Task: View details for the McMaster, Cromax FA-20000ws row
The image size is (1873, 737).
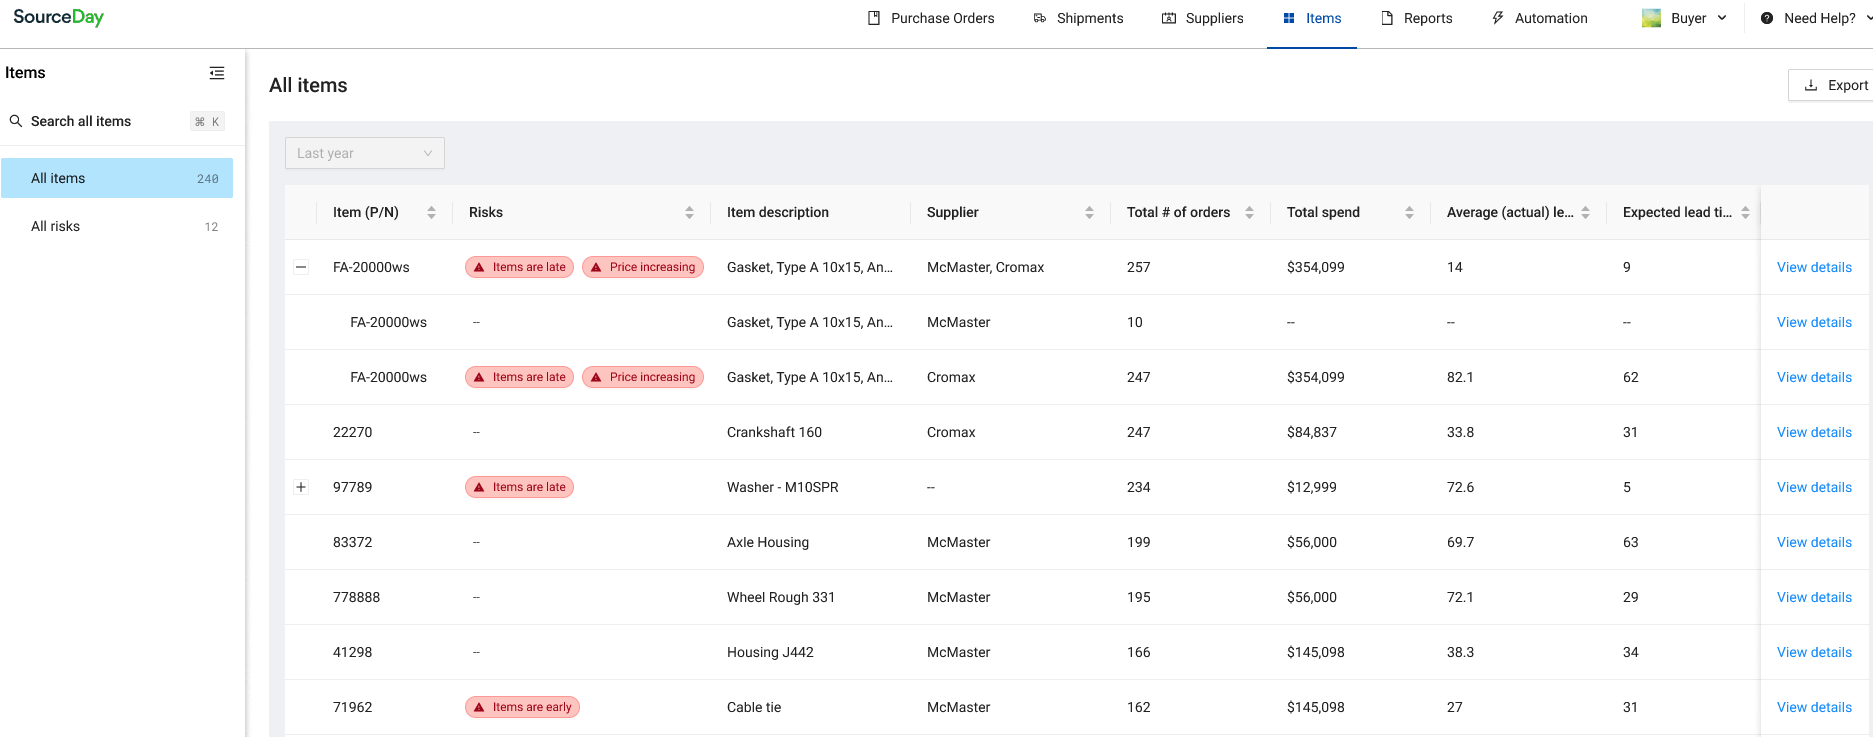Action: (1814, 267)
